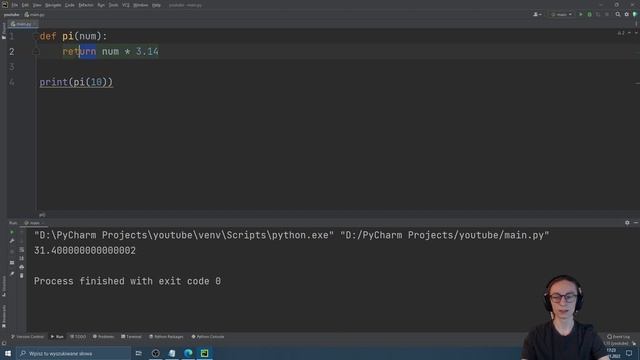640x360 pixels.
Task: Open the Windows Start menu
Action: point(8,353)
